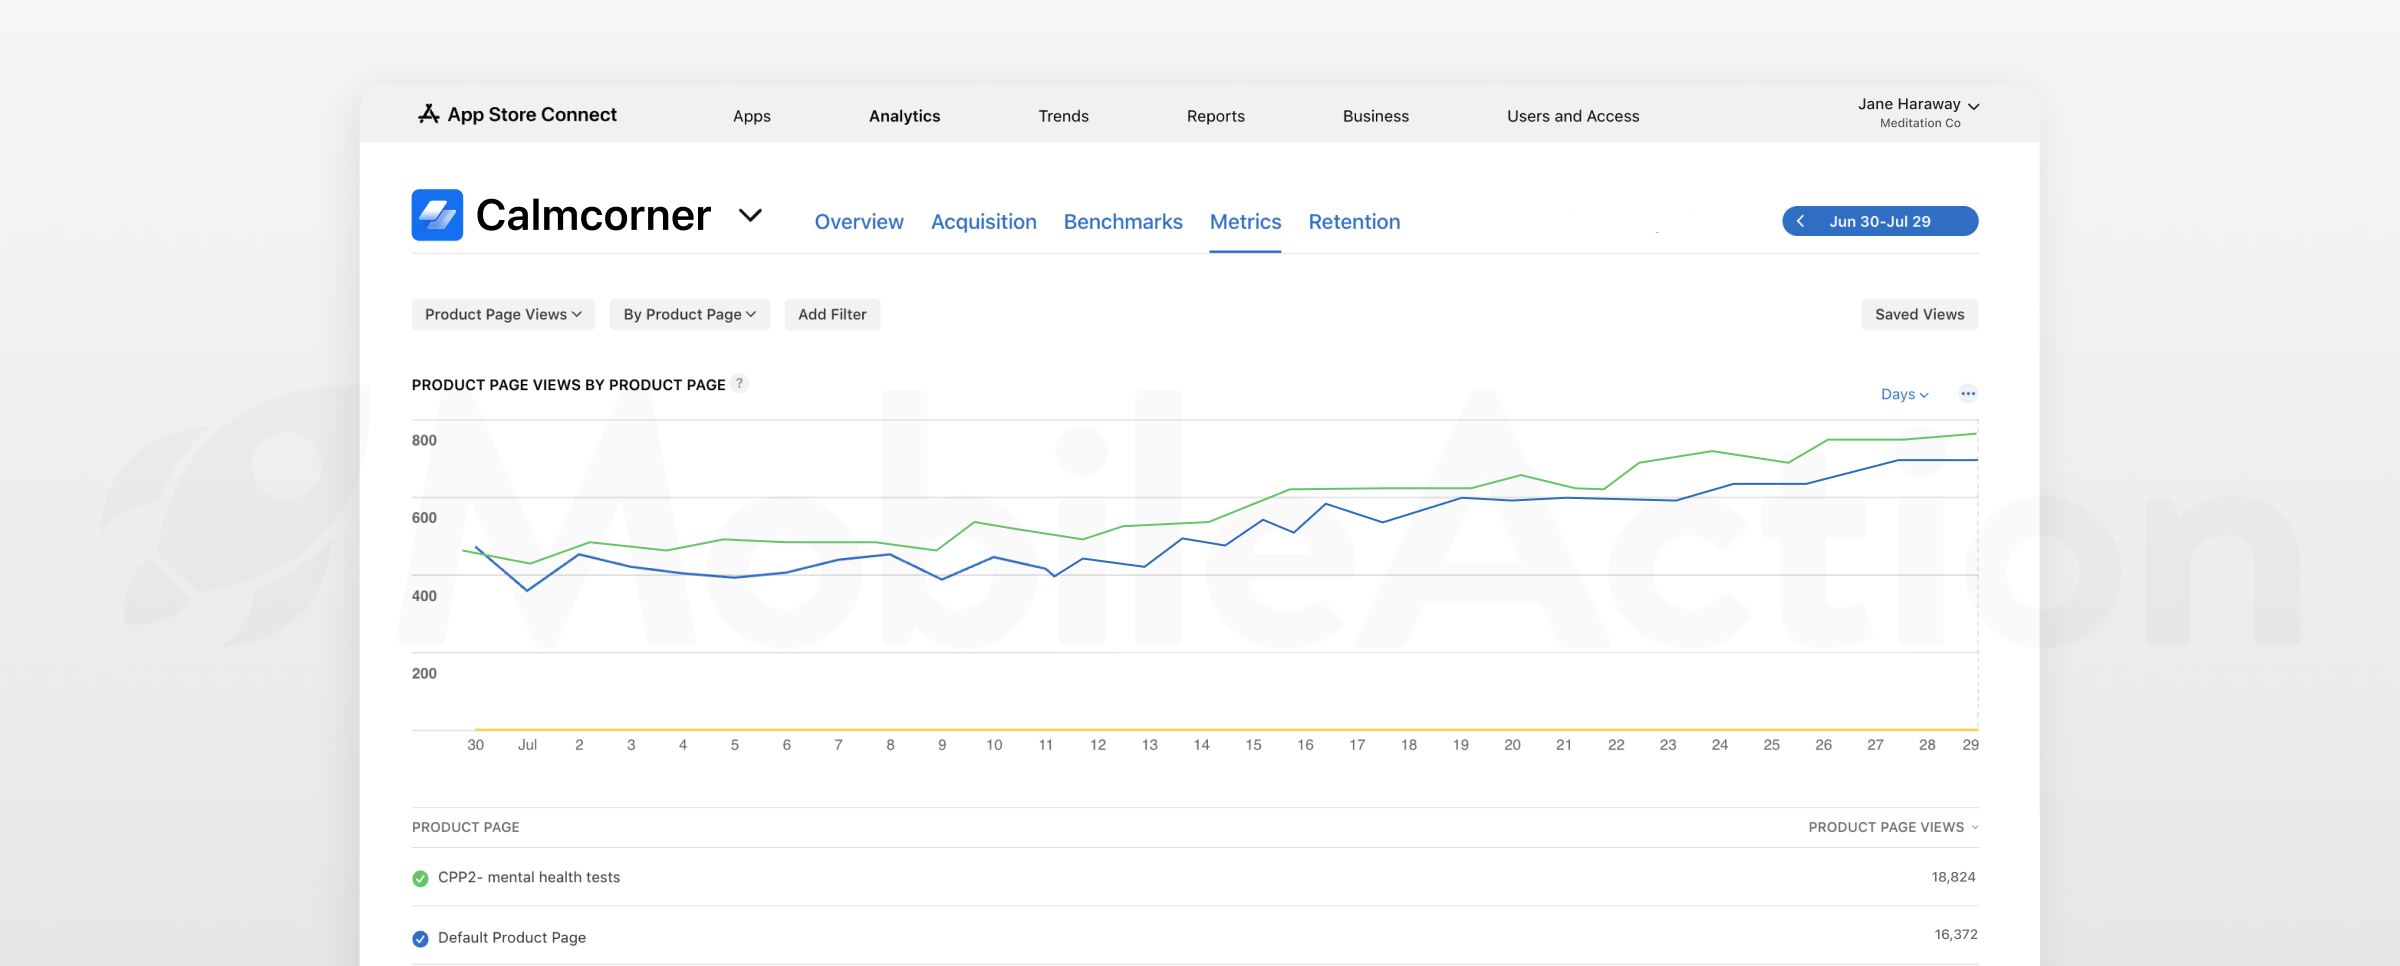Switch to the Benchmarks tab
2400x966 pixels.
[1123, 222]
